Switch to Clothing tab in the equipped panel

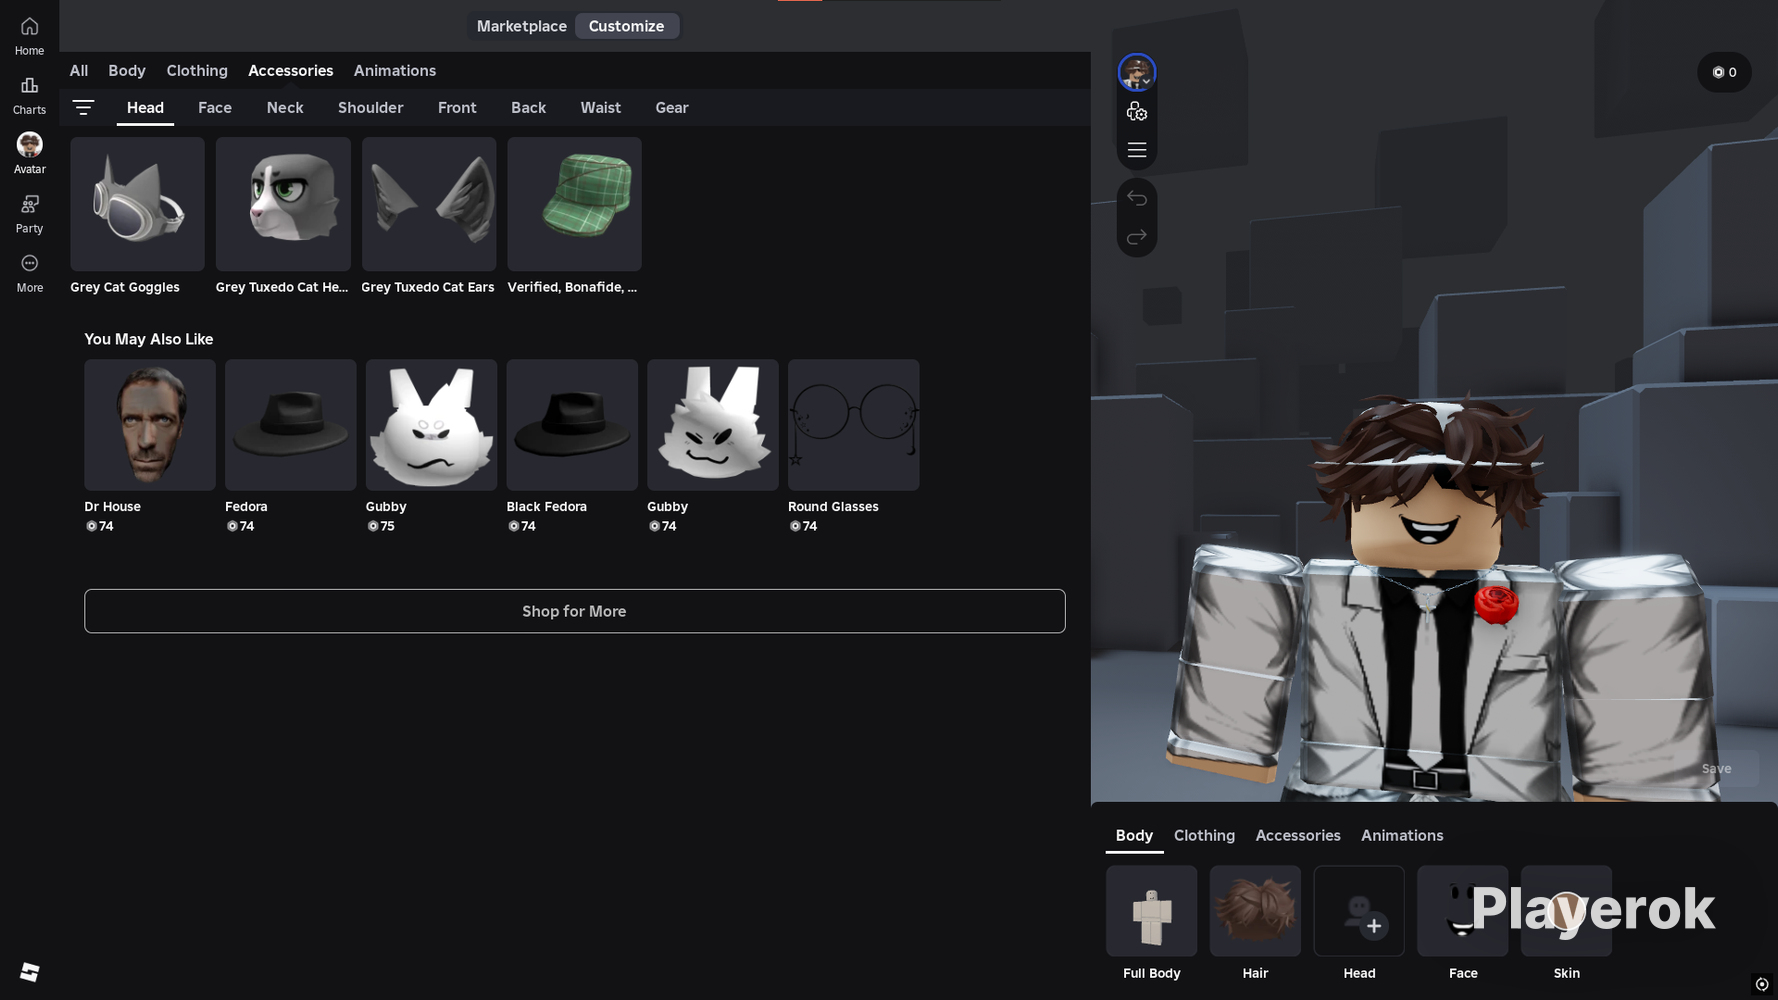[1205, 836]
